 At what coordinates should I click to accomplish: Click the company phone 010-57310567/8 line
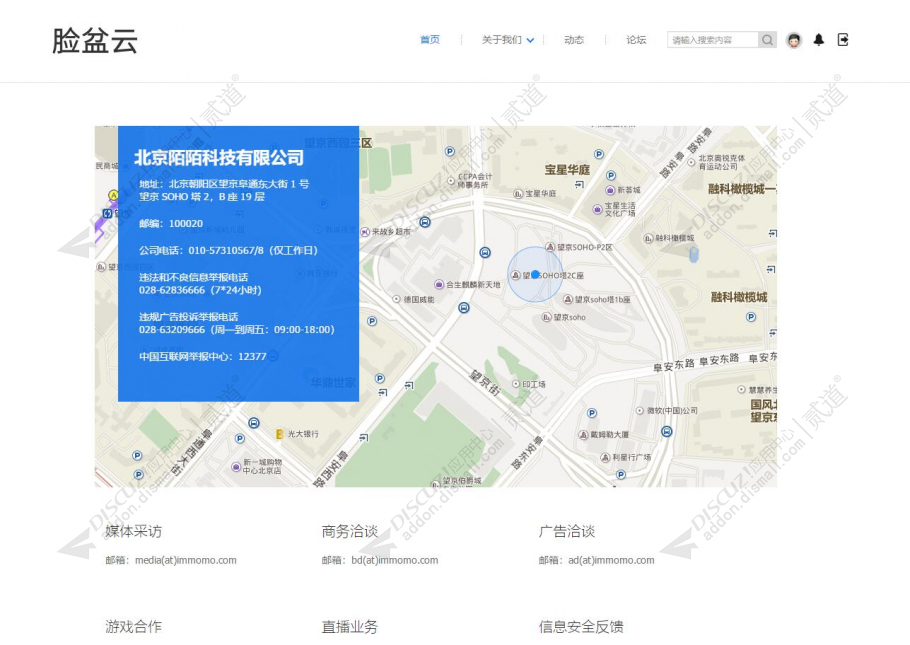(228, 250)
